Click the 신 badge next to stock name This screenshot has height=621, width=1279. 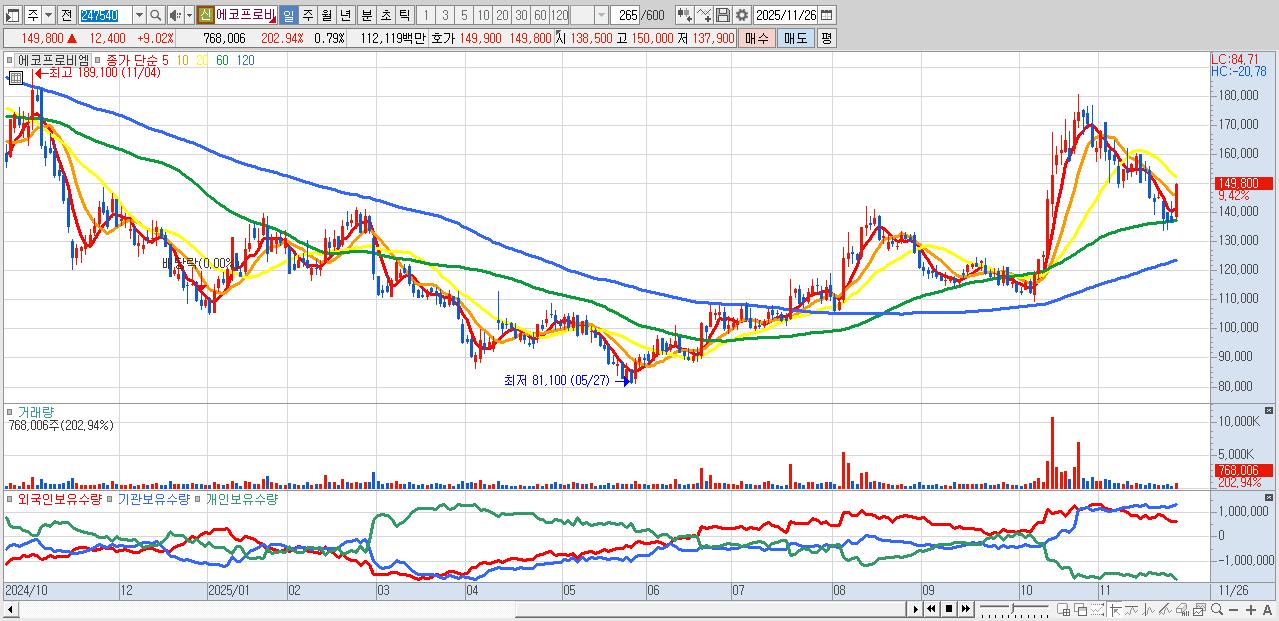coord(204,15)
